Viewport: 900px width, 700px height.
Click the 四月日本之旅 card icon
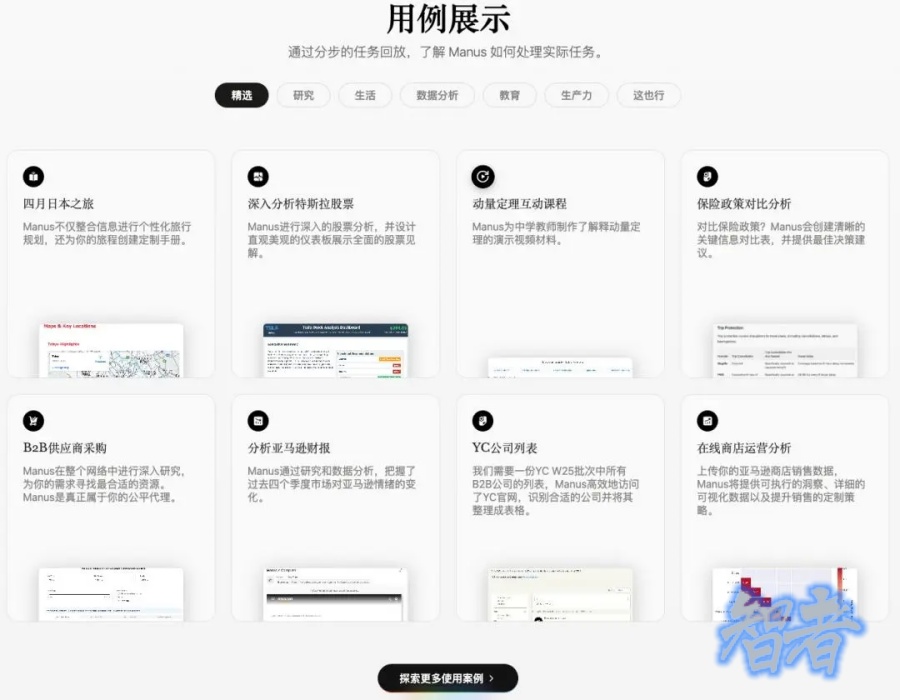[33, 177]
